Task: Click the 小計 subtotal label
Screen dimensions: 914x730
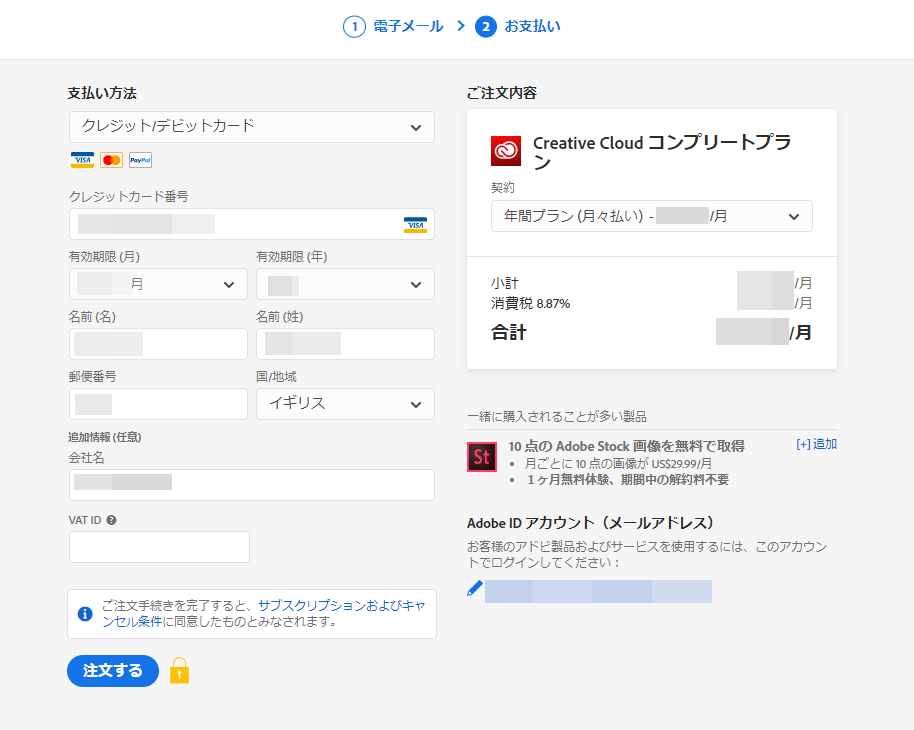Action: [x=505, y=283]
